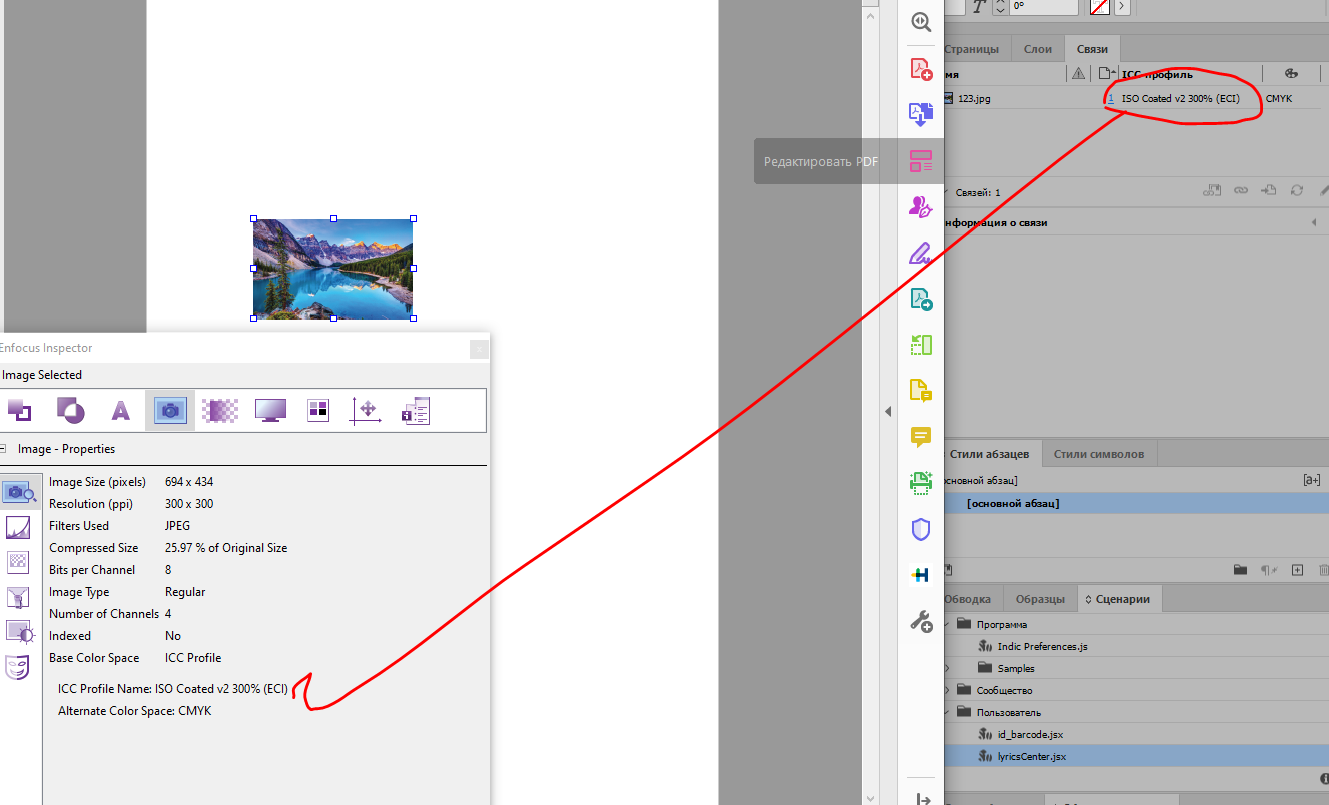Expand the Сообщество scripts folder
Viewport: 1329px width, 805px height.
947,690
